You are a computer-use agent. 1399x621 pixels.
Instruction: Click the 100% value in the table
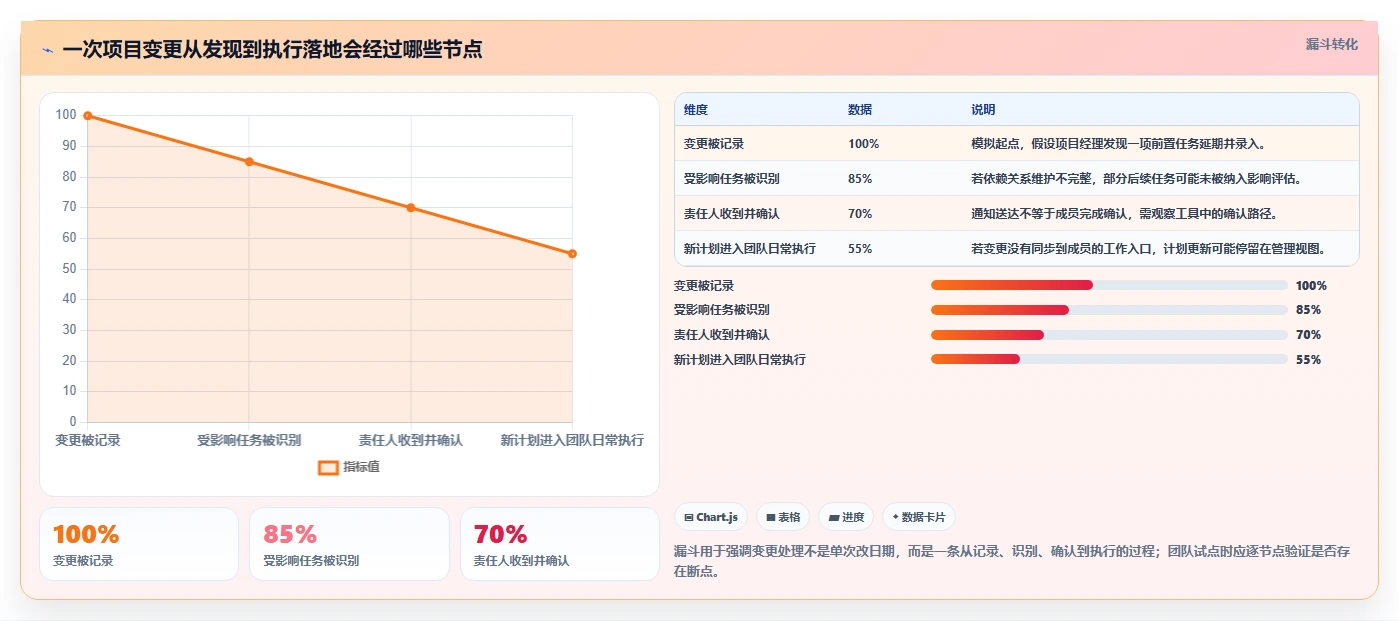(864, 144)
